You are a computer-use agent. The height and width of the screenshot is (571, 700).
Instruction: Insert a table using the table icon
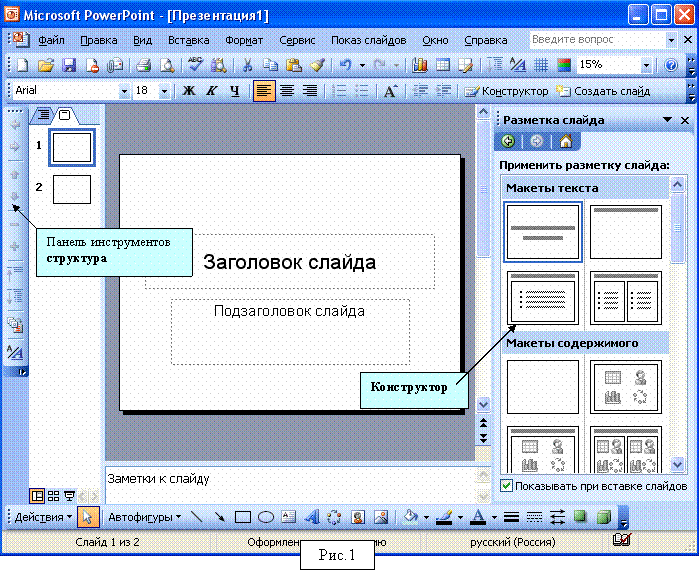pos(443,66)
